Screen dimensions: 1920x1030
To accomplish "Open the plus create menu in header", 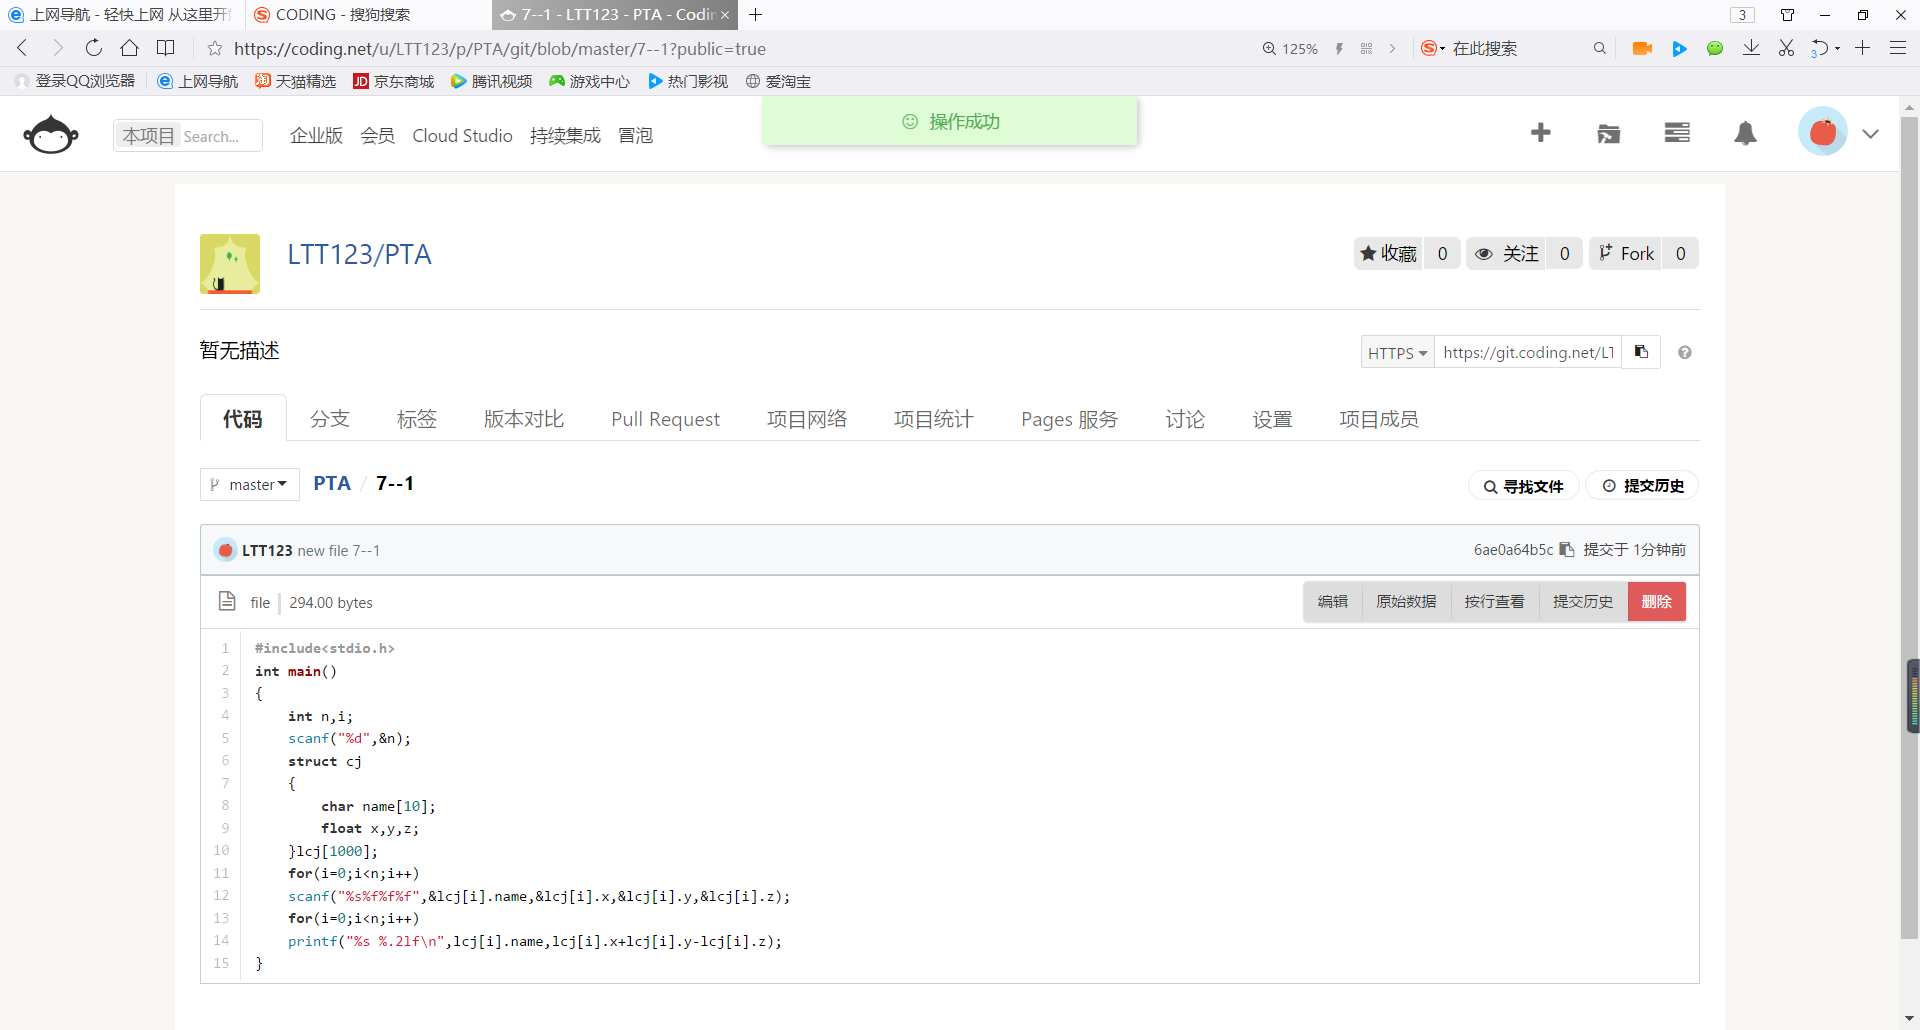I will (1540, 133).
